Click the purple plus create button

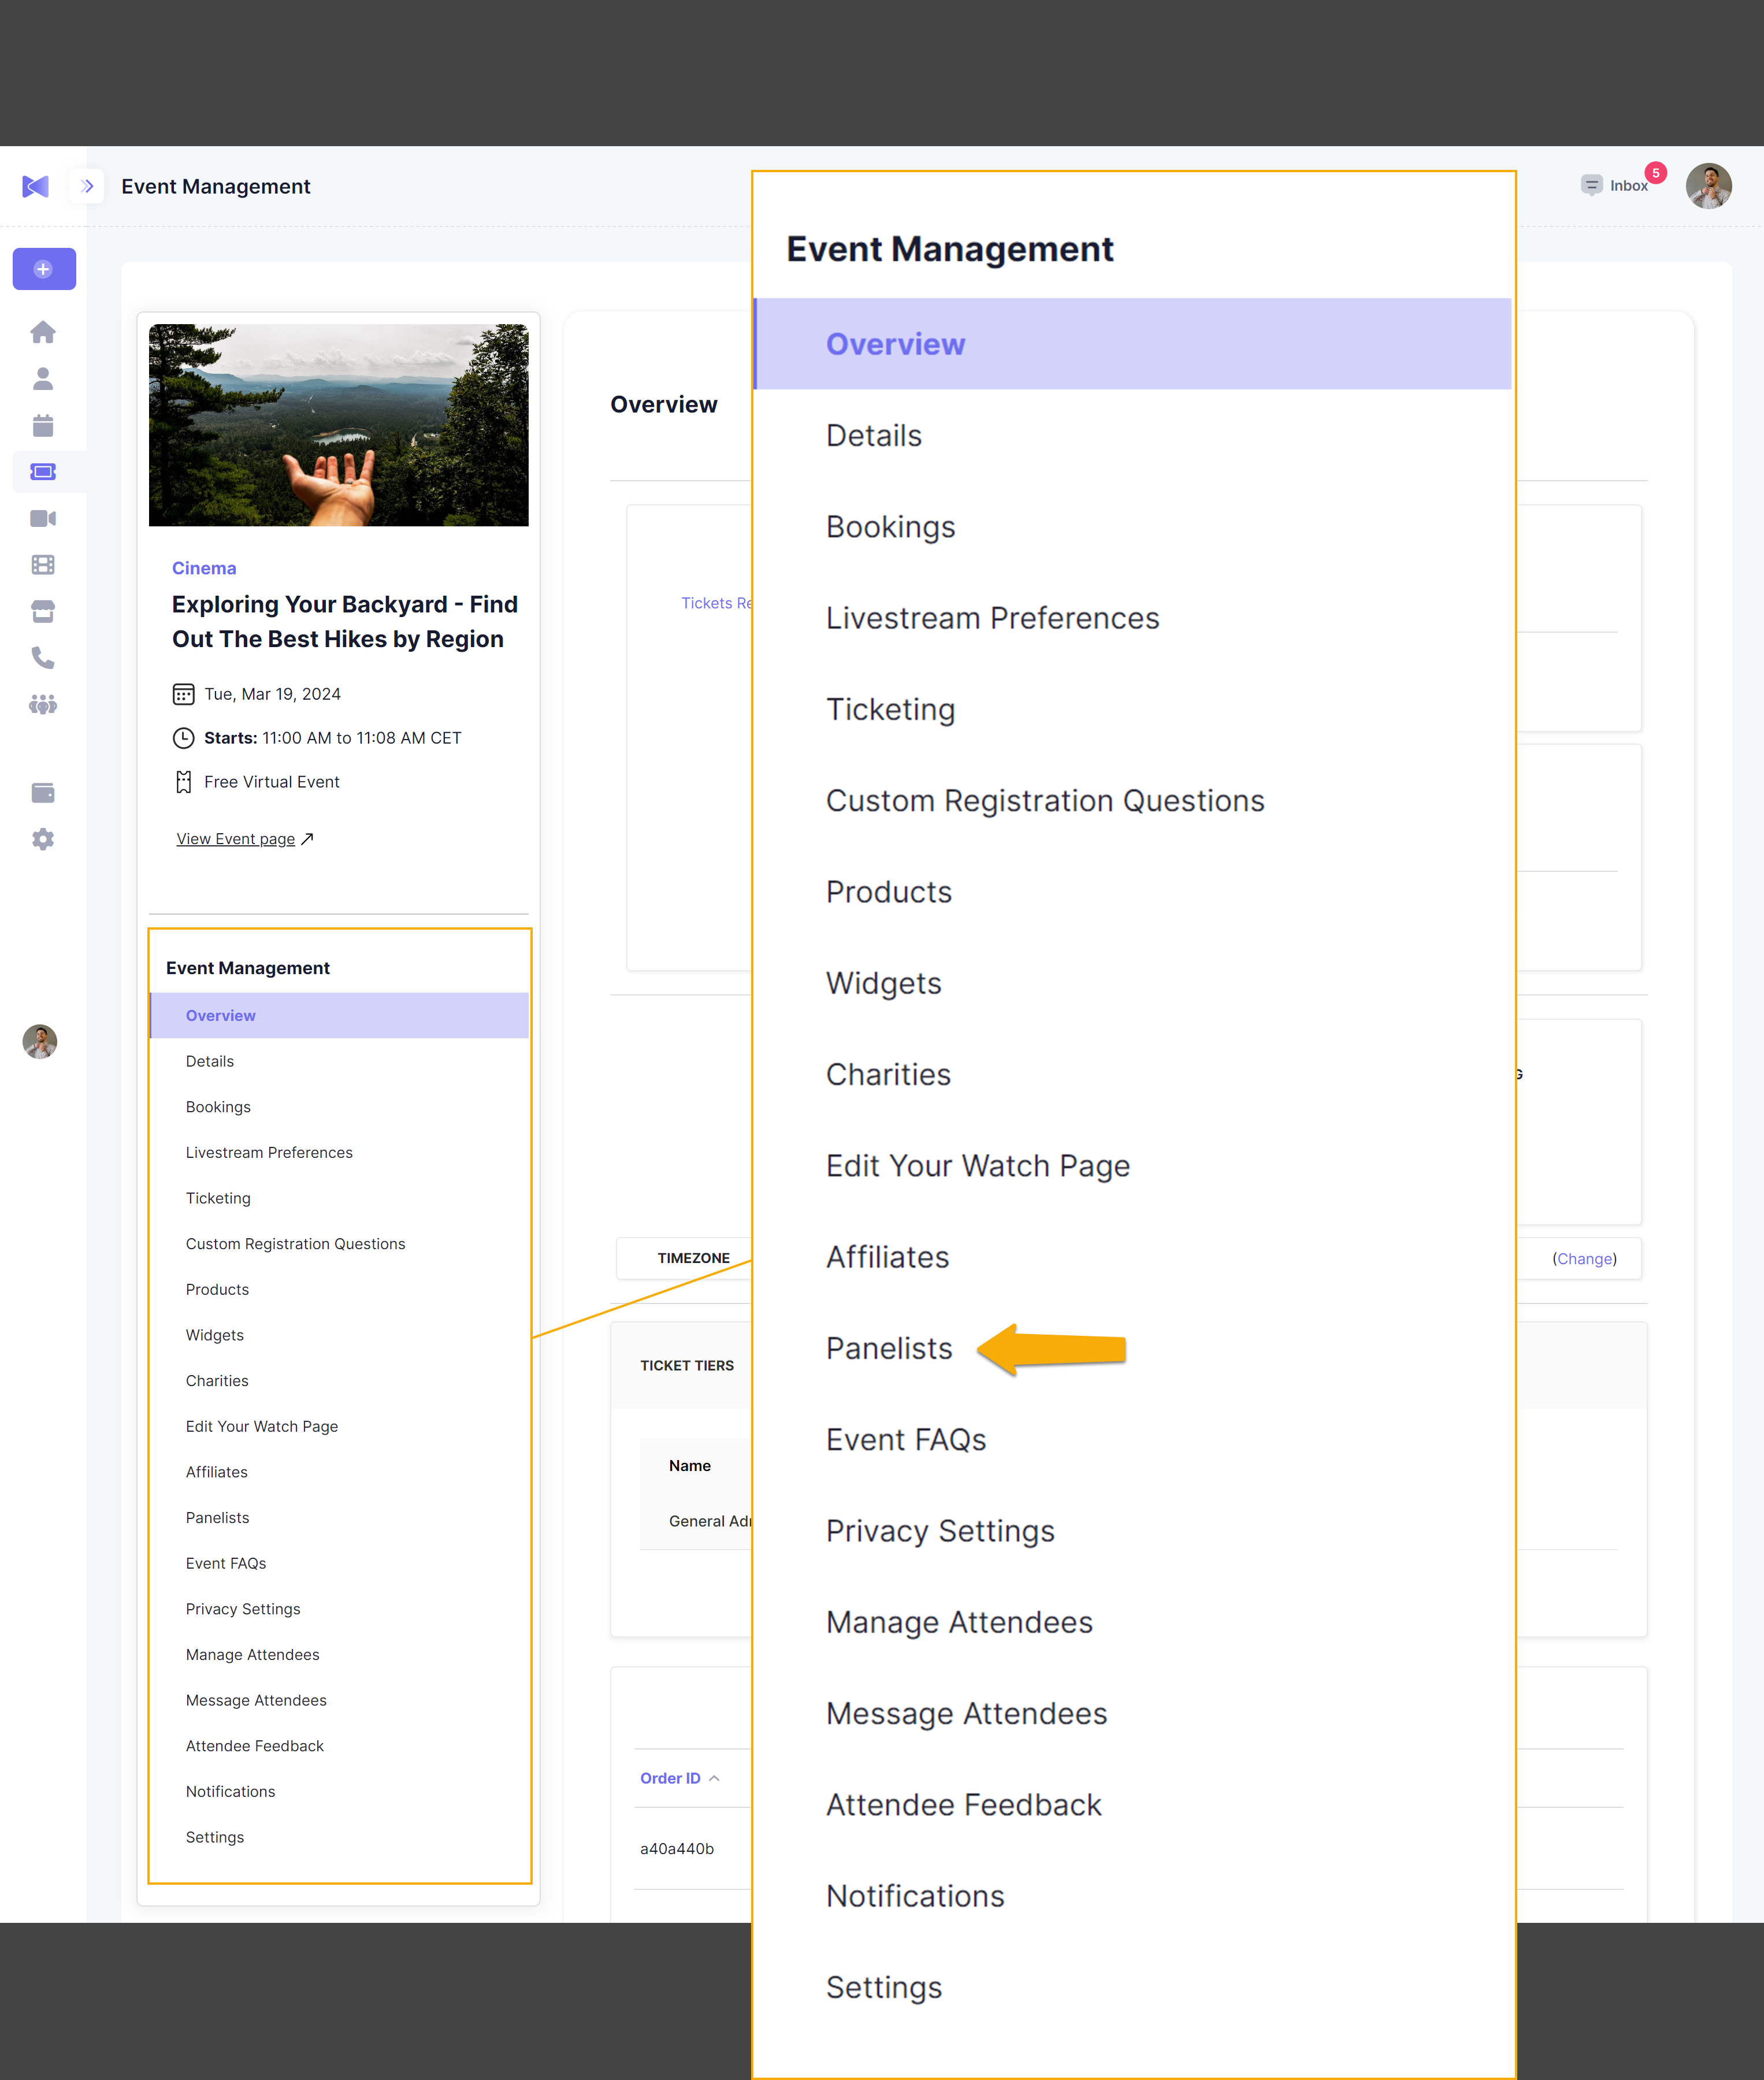pyautogui.click(x=43, y=269)
